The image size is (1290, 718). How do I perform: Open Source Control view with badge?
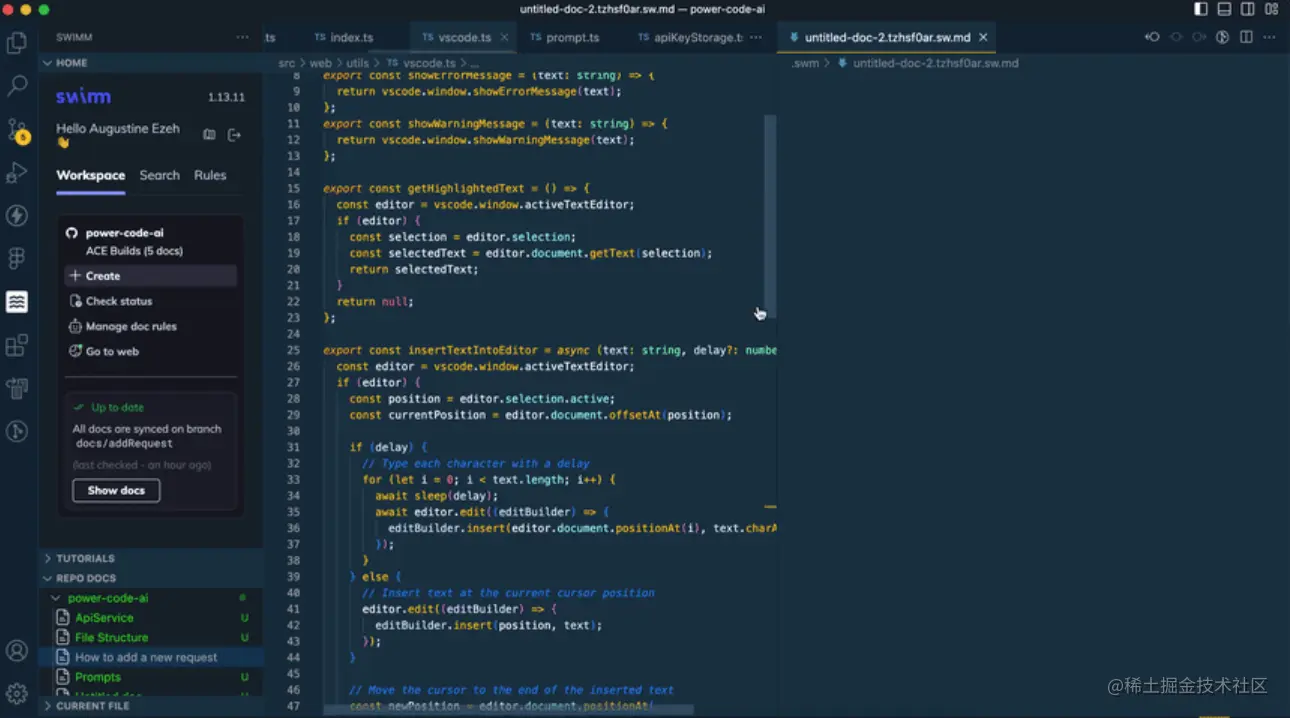(x=17, y=130)
